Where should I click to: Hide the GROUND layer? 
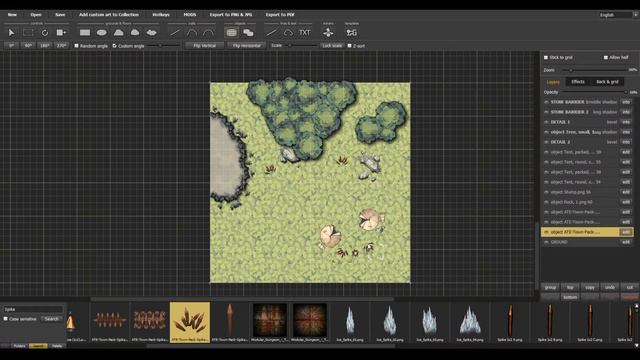(546, 242)
